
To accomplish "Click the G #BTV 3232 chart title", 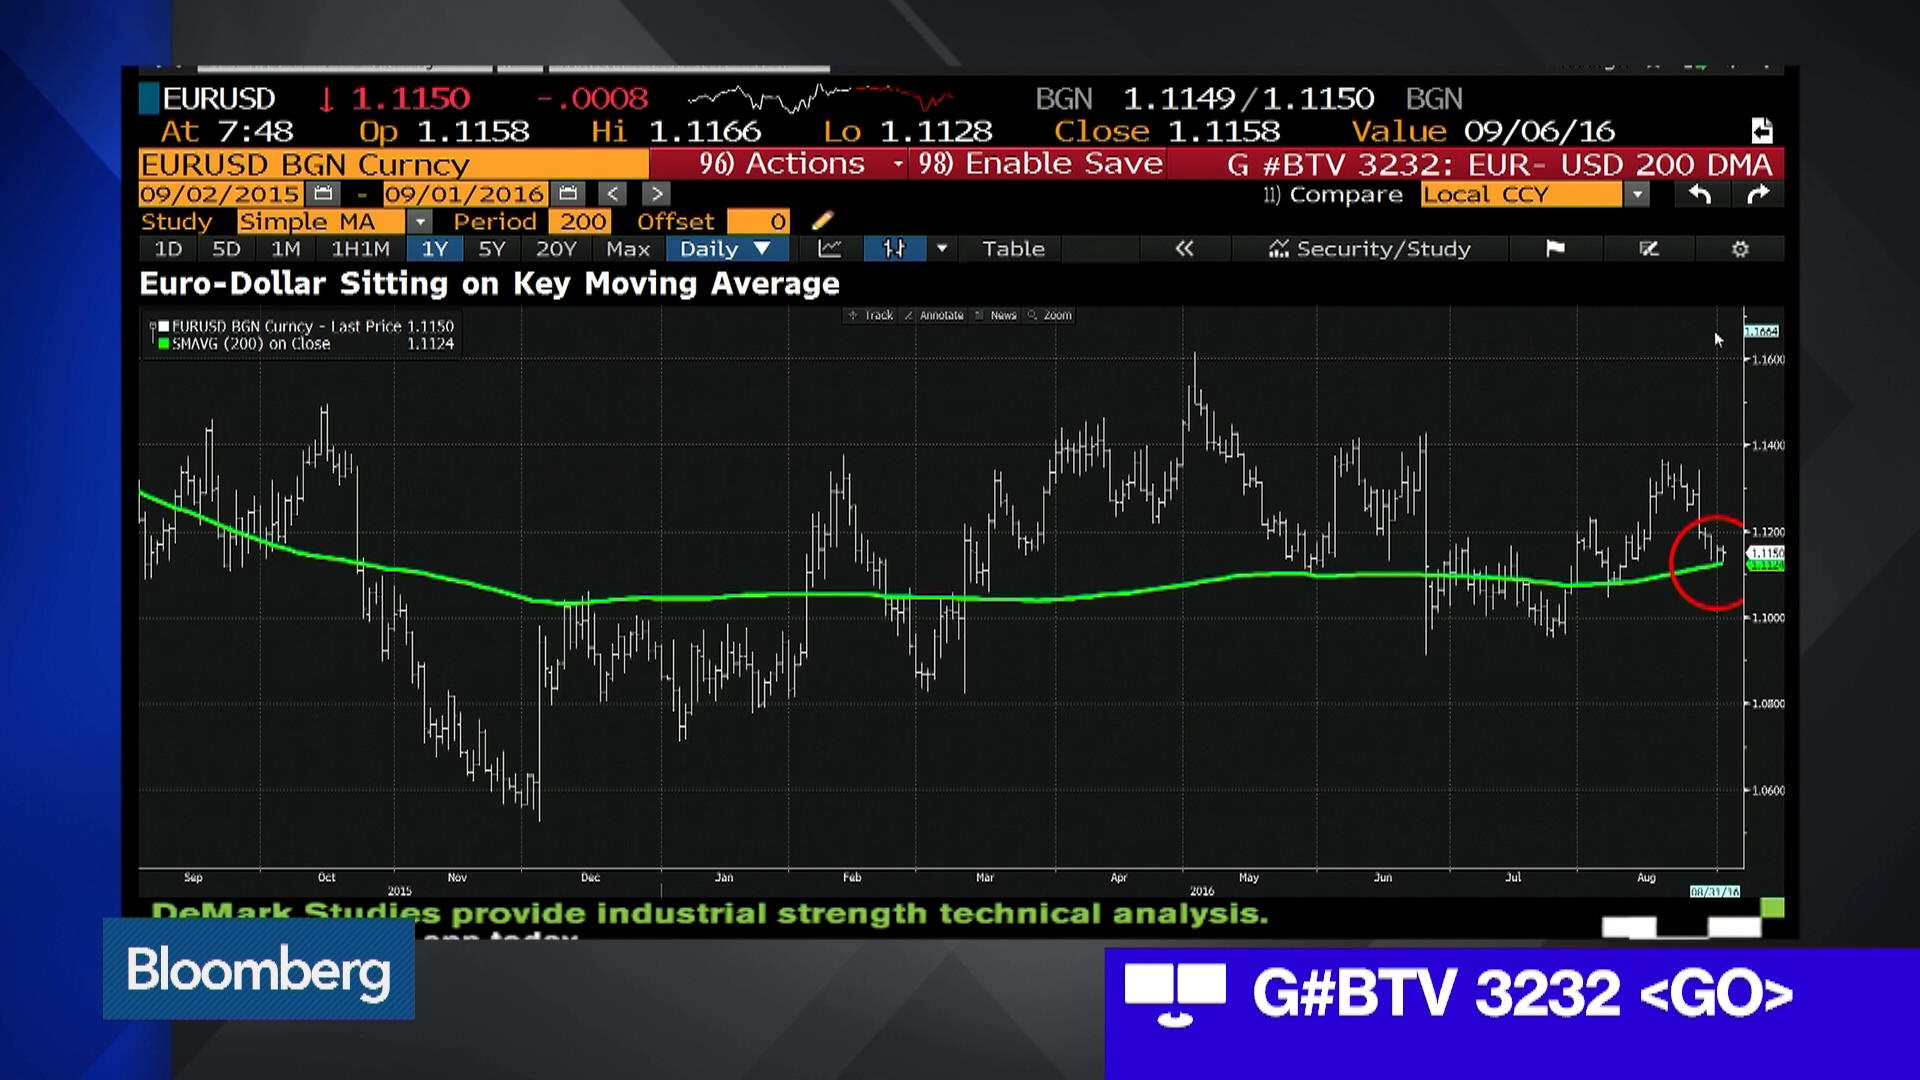I will [1499, 164].
